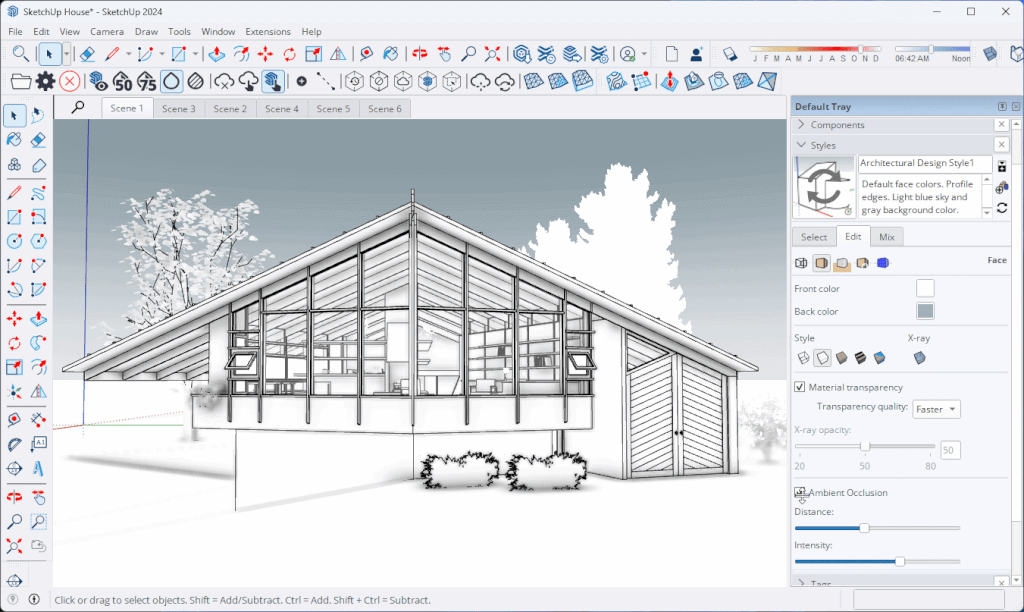Click the open folder icon in second toolbar
The image size is (1024, 612).
(21, 82)
